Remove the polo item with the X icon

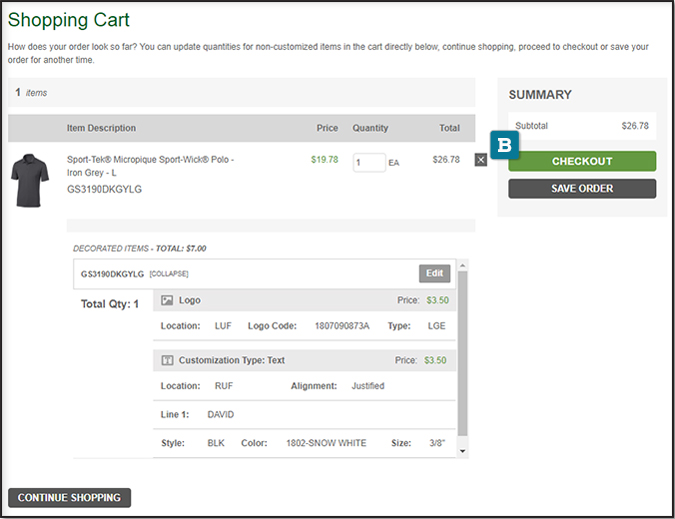[481, 159]
